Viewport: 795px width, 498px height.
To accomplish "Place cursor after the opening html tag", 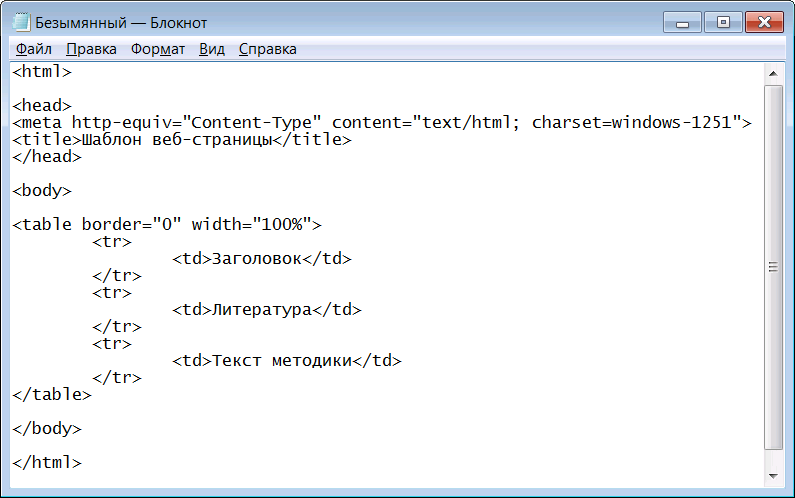I will click(72, 72).
